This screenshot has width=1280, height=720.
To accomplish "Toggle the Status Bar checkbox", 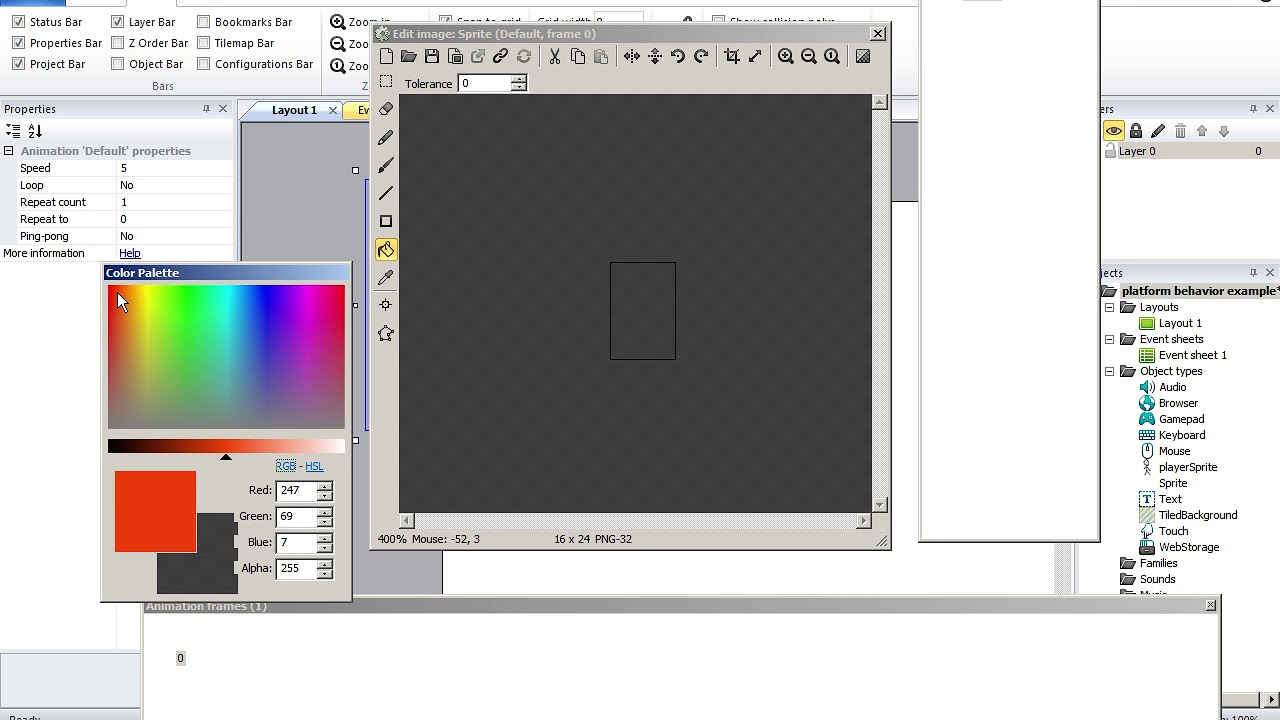I will click(x=18, y=22).
